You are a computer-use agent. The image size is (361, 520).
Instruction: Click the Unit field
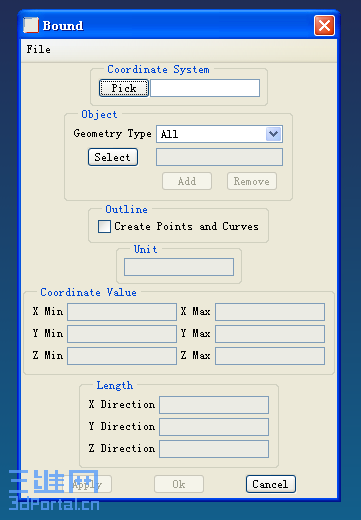179,267
